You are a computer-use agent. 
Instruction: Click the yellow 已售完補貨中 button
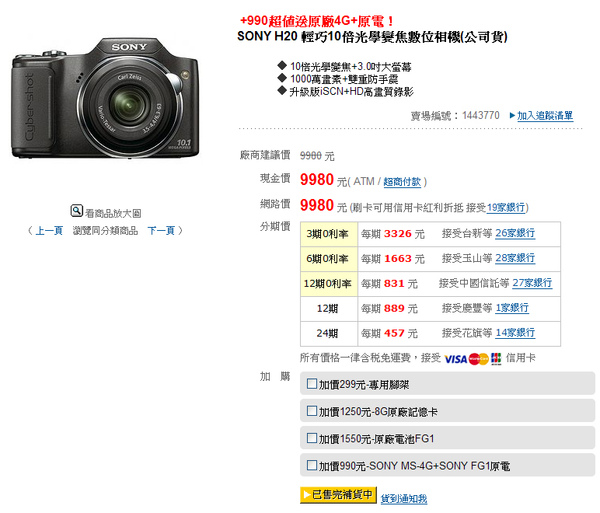pos(338,495)
